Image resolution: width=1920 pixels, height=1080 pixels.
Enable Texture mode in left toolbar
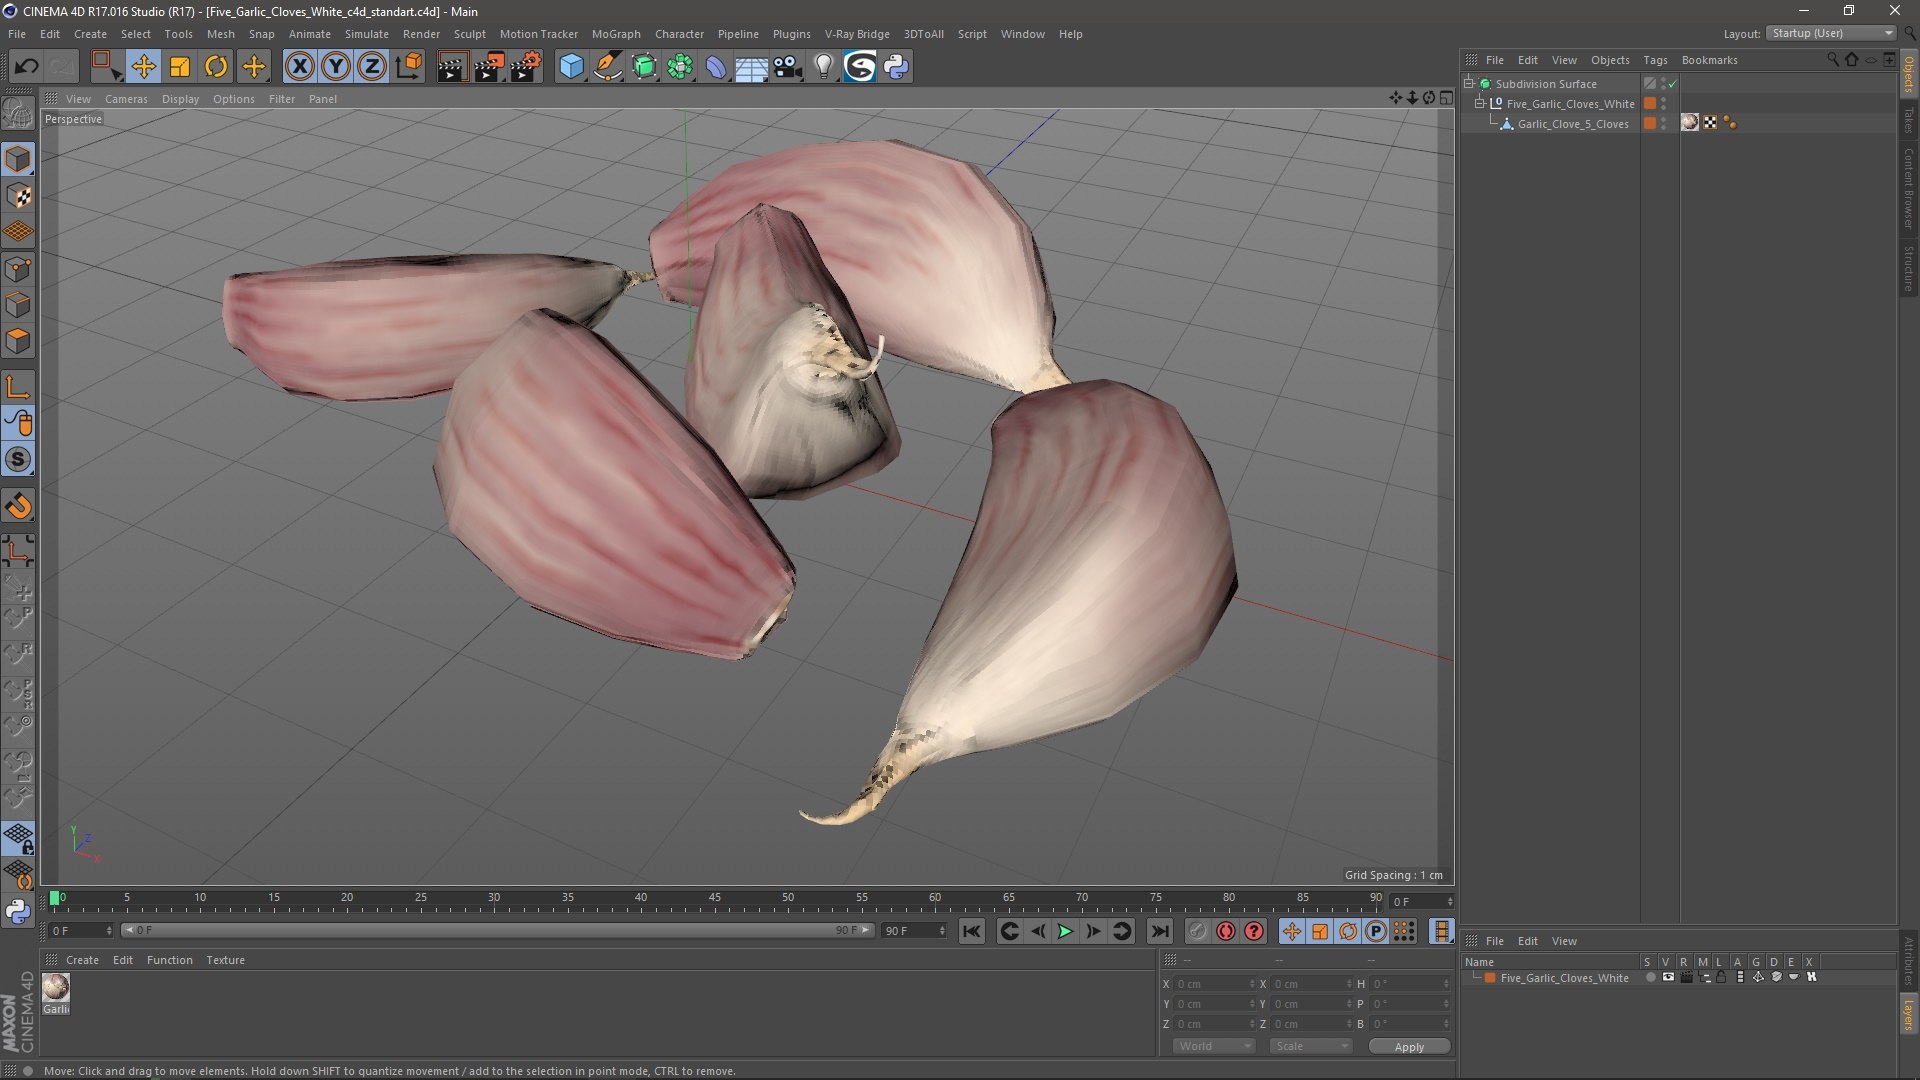[18, 196]
